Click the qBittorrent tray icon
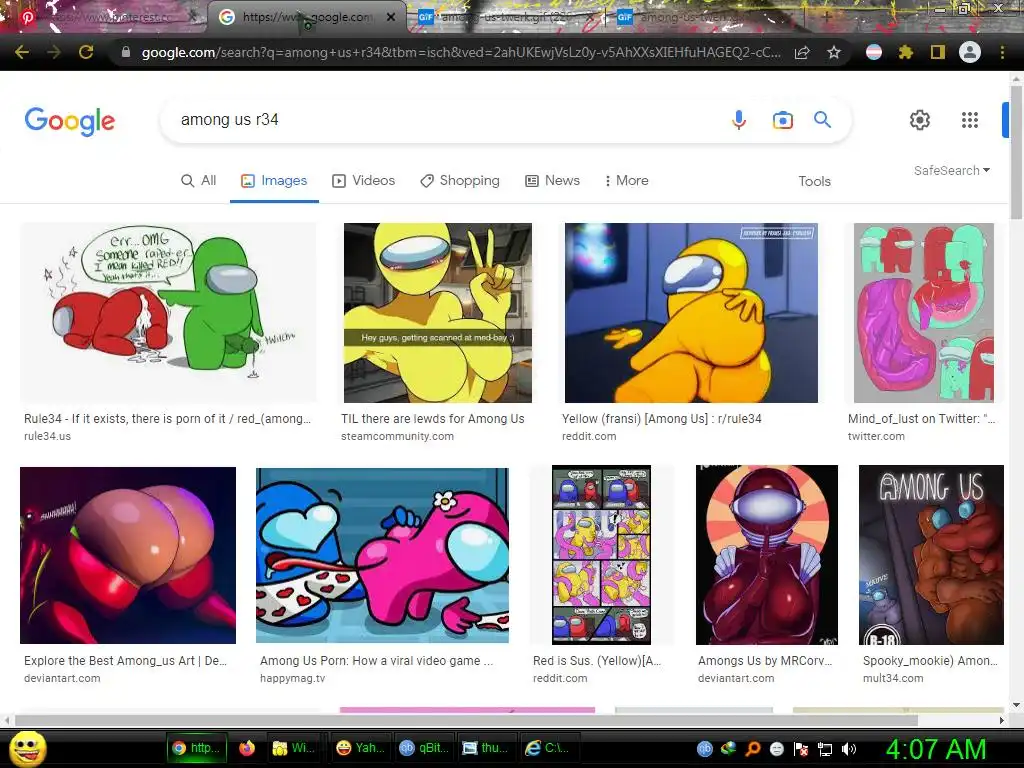Screen dimensions: 1024x768 click(704, 749)
